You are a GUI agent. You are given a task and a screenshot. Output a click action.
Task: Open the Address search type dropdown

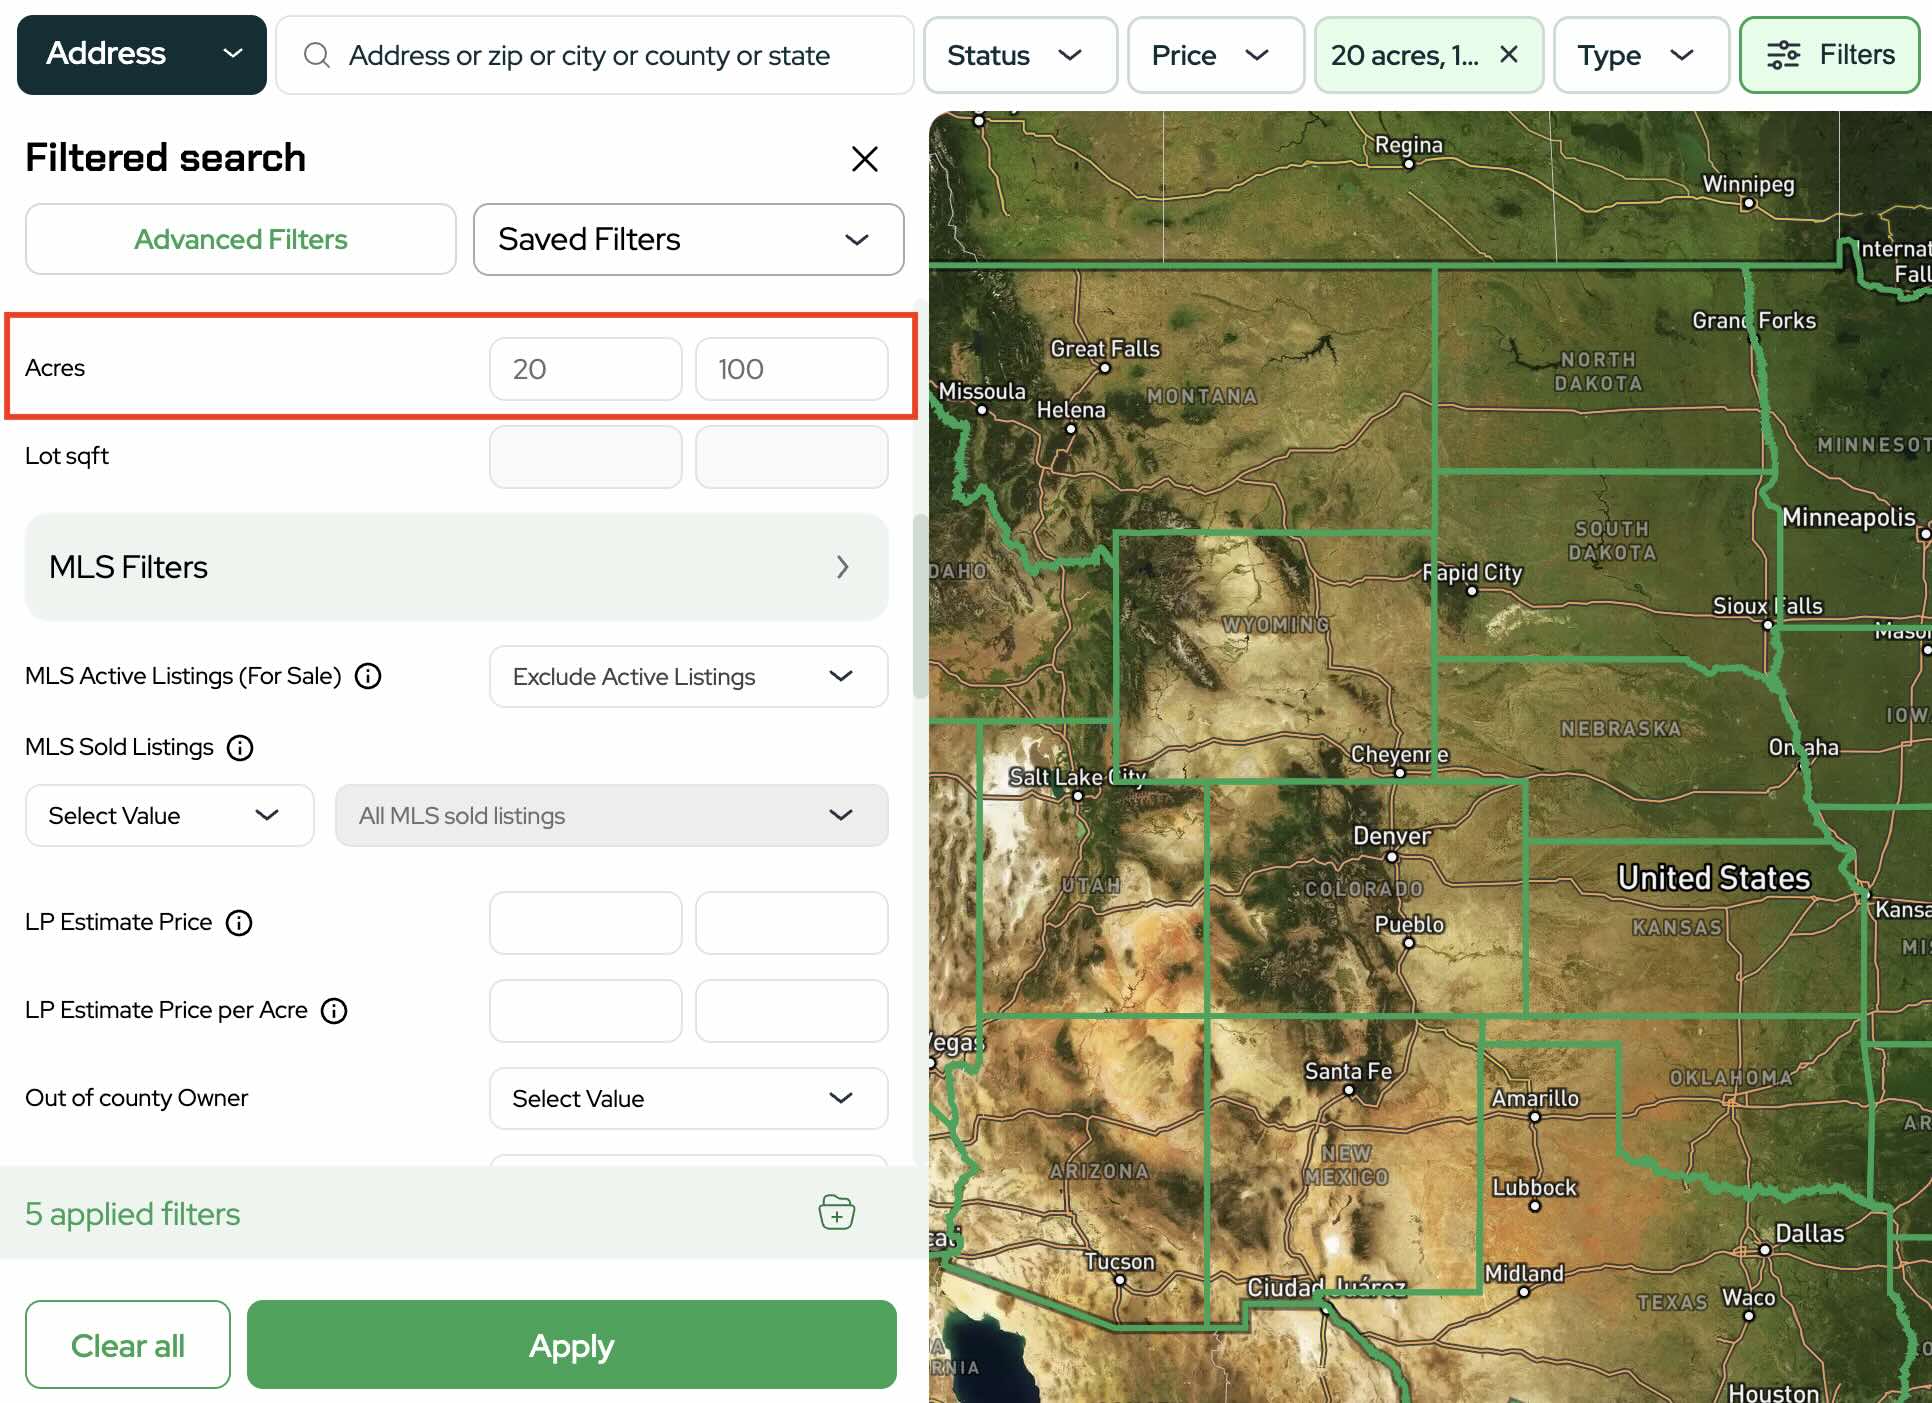(x=142, y=54)
